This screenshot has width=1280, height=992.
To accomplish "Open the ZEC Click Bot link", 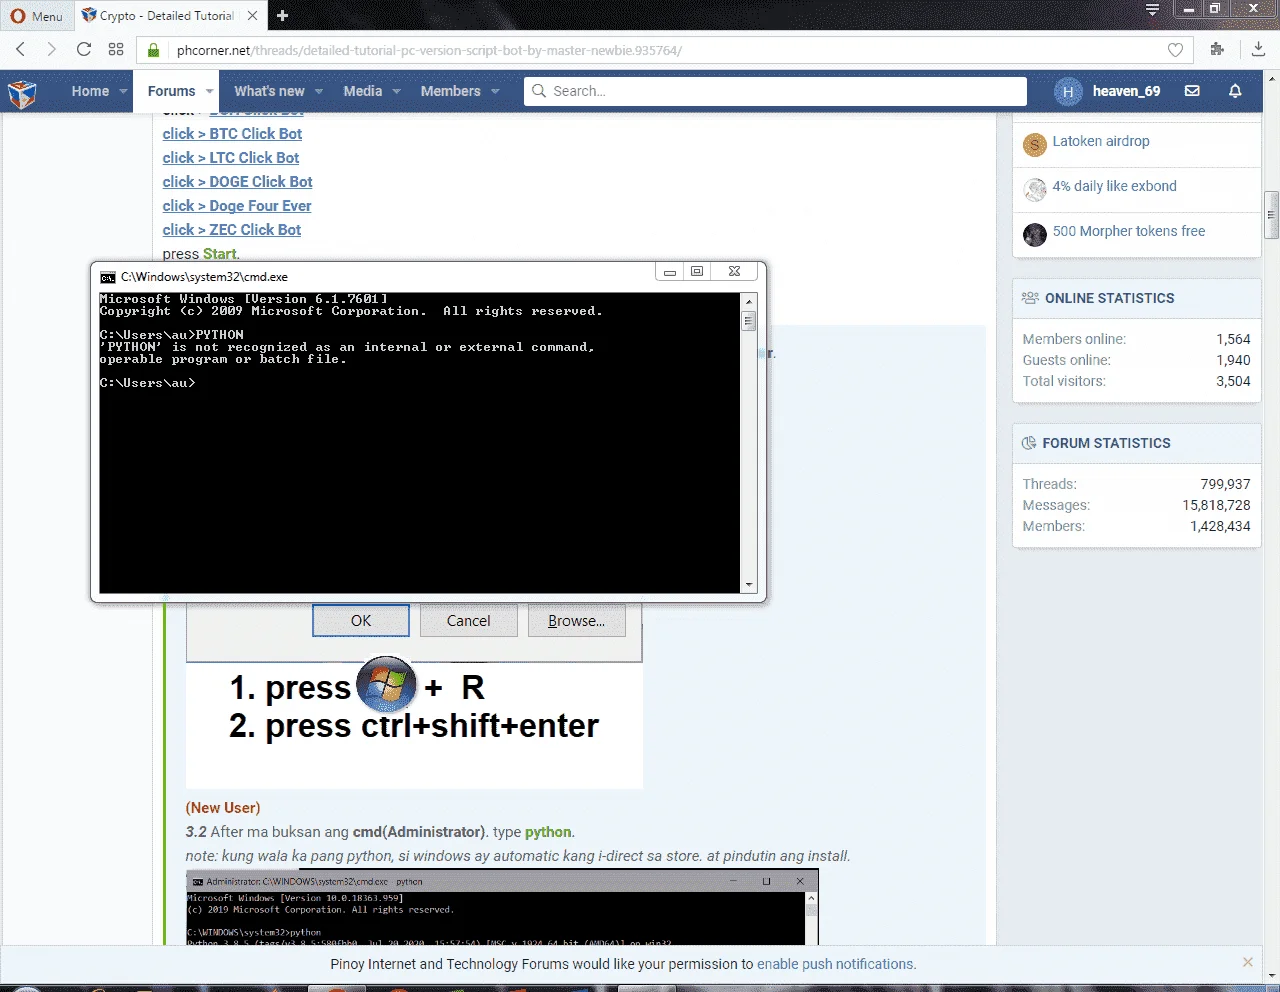I will (x=232, y=230).
